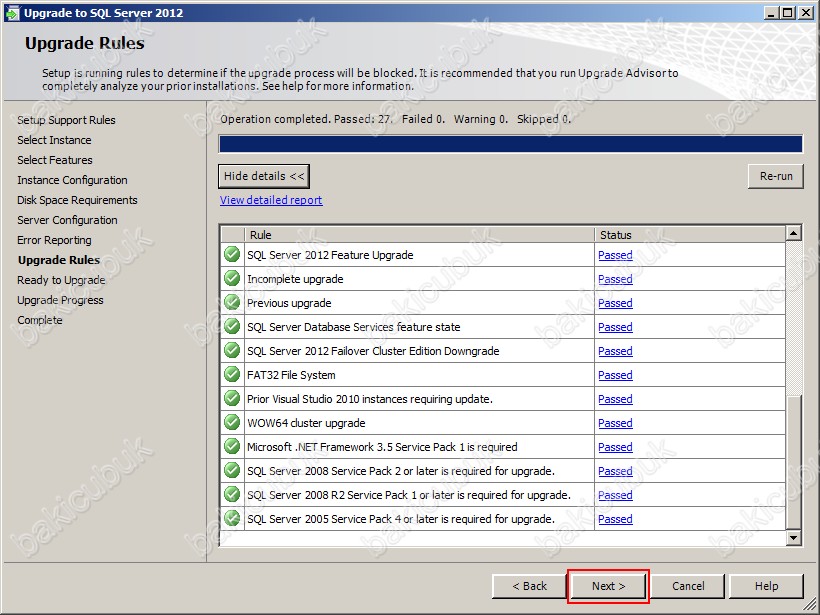Image resolution: width=820 pixels, height=615 pixels.
Task: Click check icon for SQL Server 2005 Service Pack 4 rule
Action: pyautogui.click(x=232, y=519)
